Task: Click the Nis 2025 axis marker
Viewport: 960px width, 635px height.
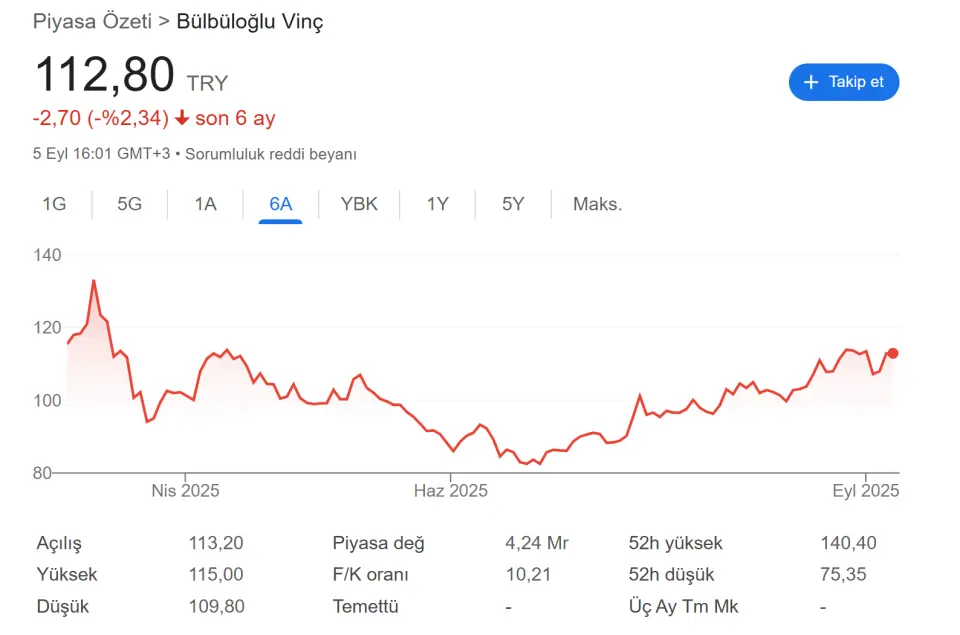Action: coord(186,490)
